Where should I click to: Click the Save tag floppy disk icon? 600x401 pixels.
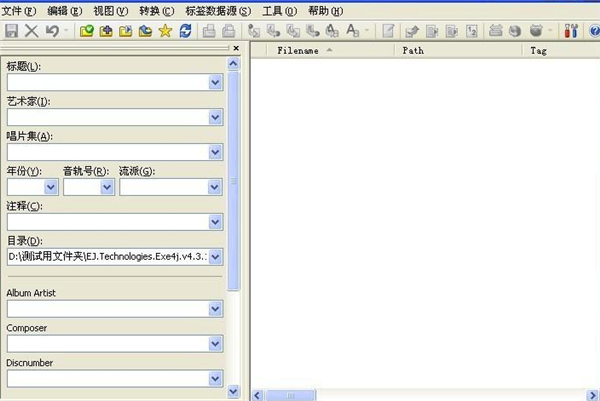[x=11, y=31]
